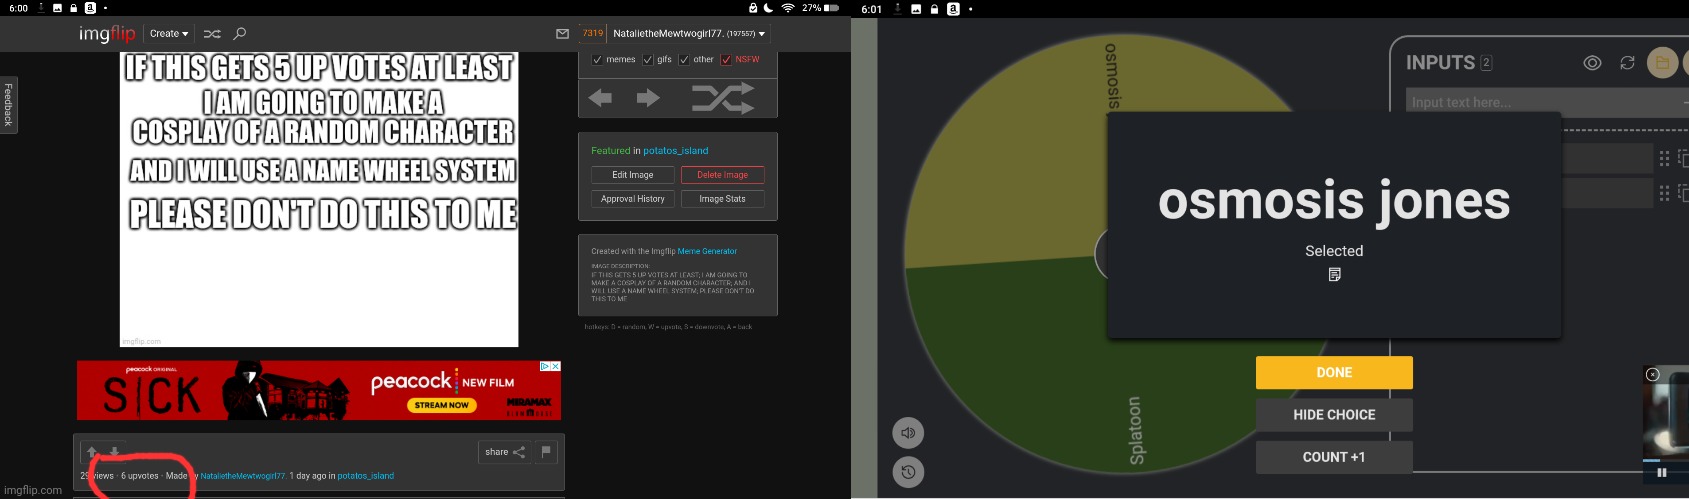Click the drag handle of the second input row
1689x499 pixels.
coord(1664,193)
